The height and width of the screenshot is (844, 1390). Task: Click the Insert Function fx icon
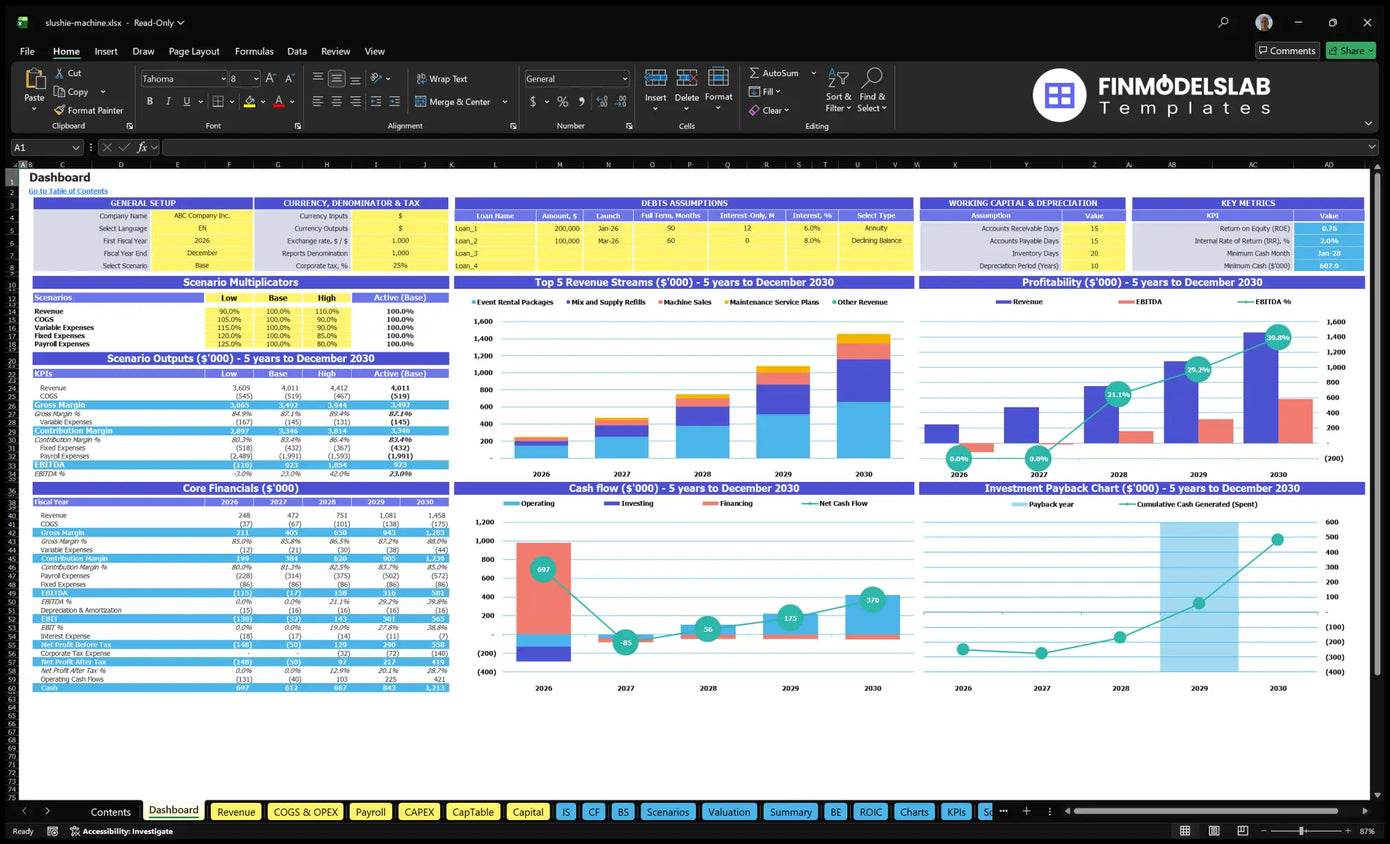(142, 147)
